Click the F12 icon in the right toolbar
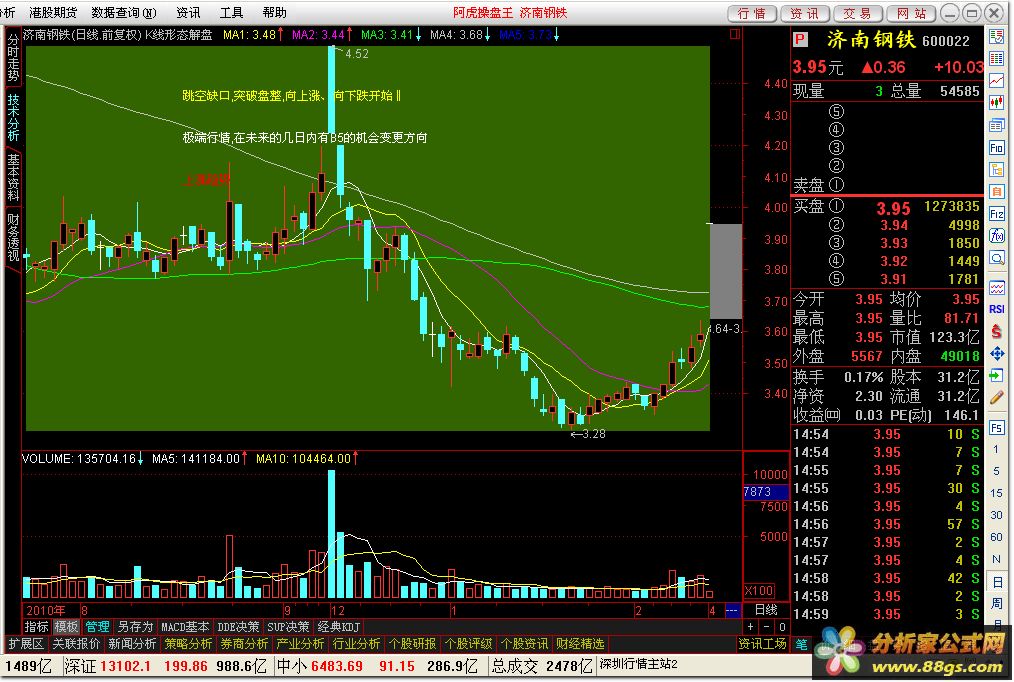Viewport: 1014px width, 682px height. click(997, 213)
